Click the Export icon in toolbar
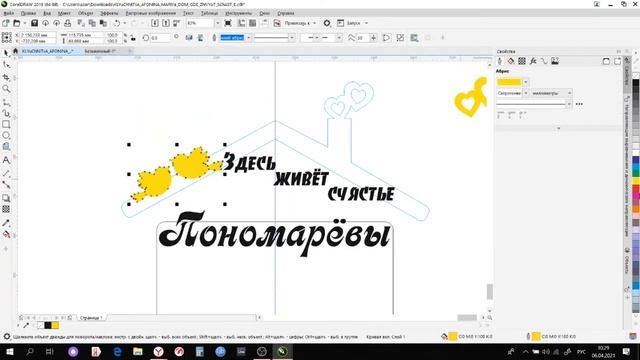Image resolution: width=640 pixels, height=360 pixels. point(166,23)
